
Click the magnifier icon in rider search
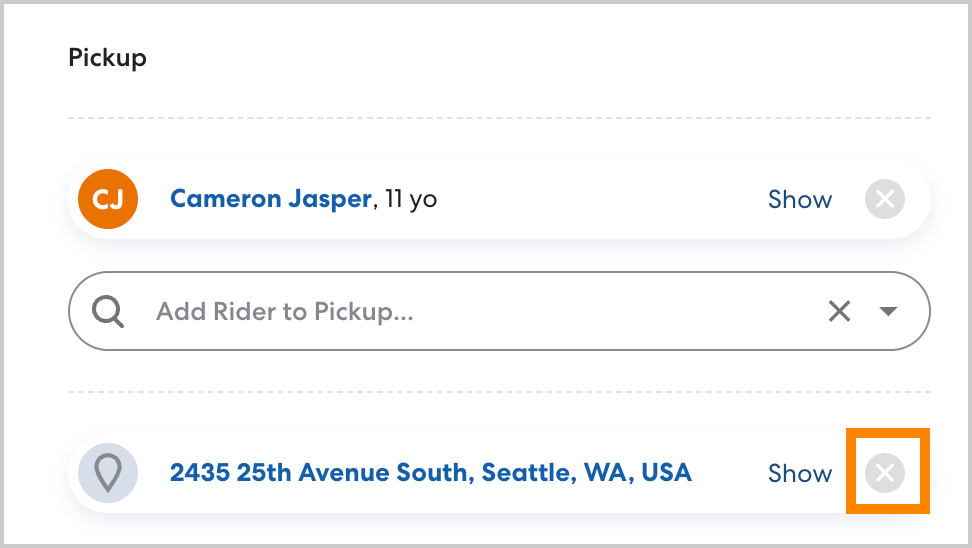(108, 312)
